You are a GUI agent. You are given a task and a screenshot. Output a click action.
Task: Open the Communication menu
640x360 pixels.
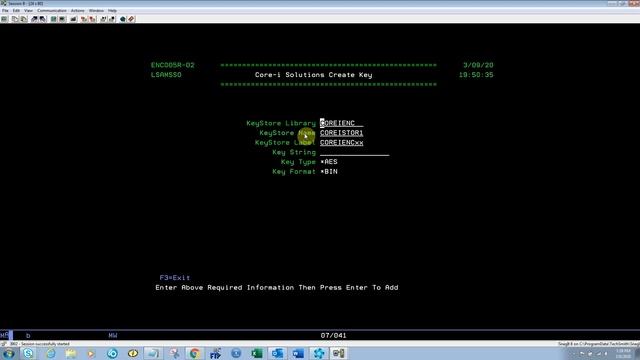pyautogui.click(x=52, y=11)
